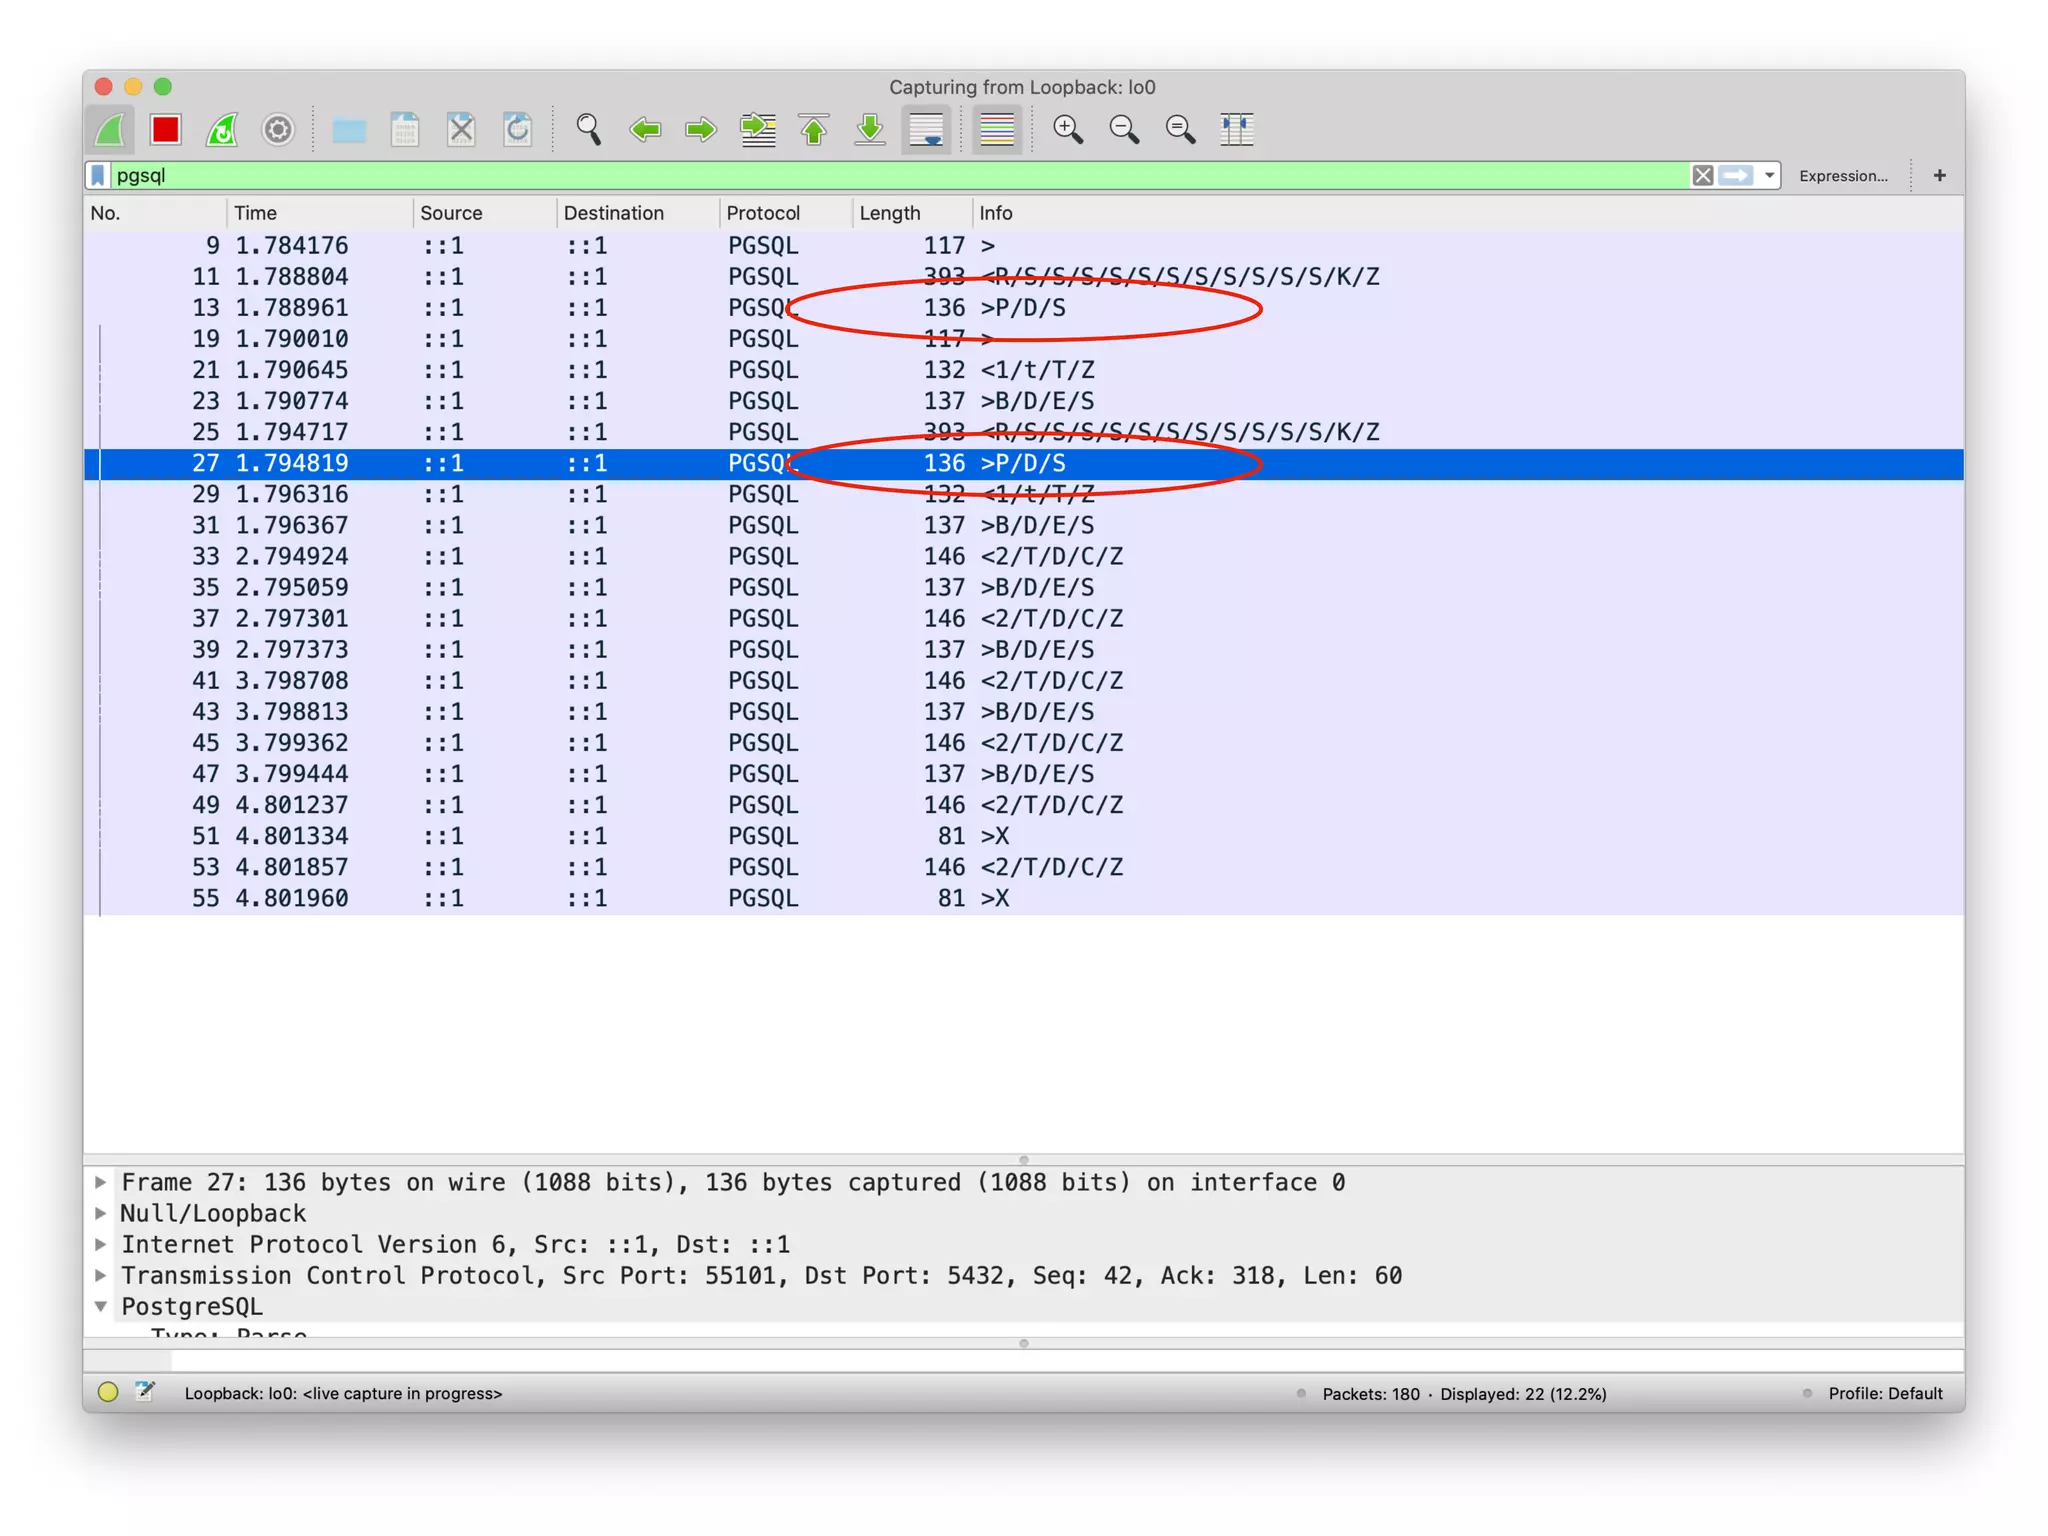This screenshot has height=1536, width=2048.
Task: Select packet 51 info >X
Action: point(1024,836)
